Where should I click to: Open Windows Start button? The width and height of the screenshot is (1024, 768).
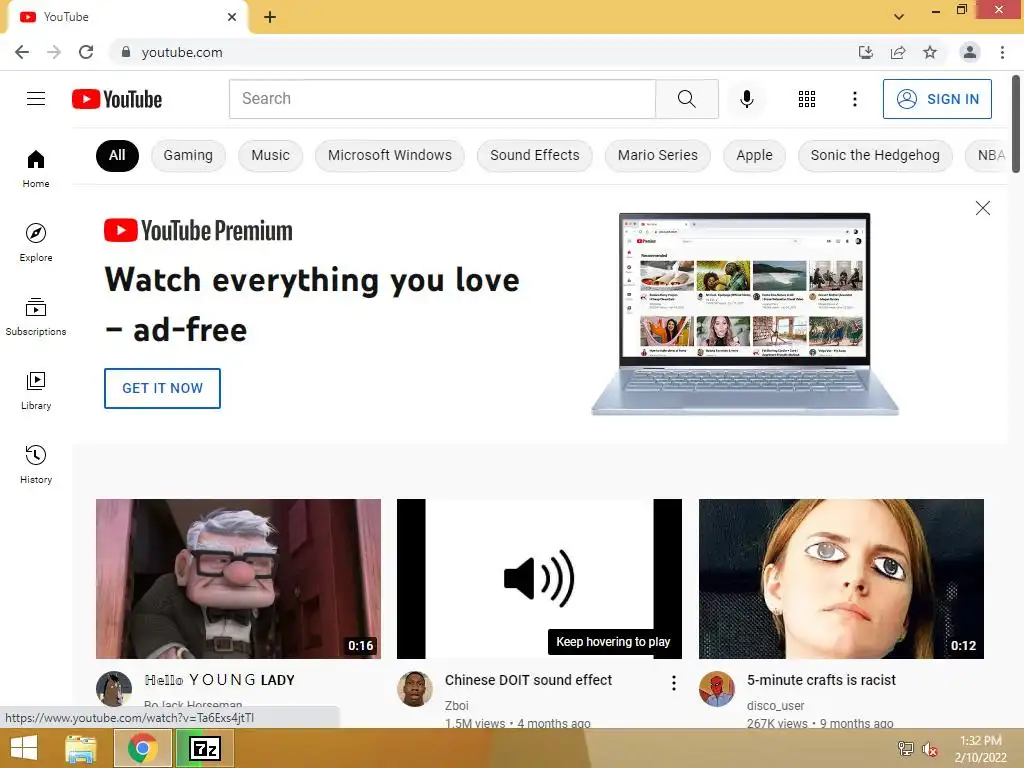[x=24, y=748]
